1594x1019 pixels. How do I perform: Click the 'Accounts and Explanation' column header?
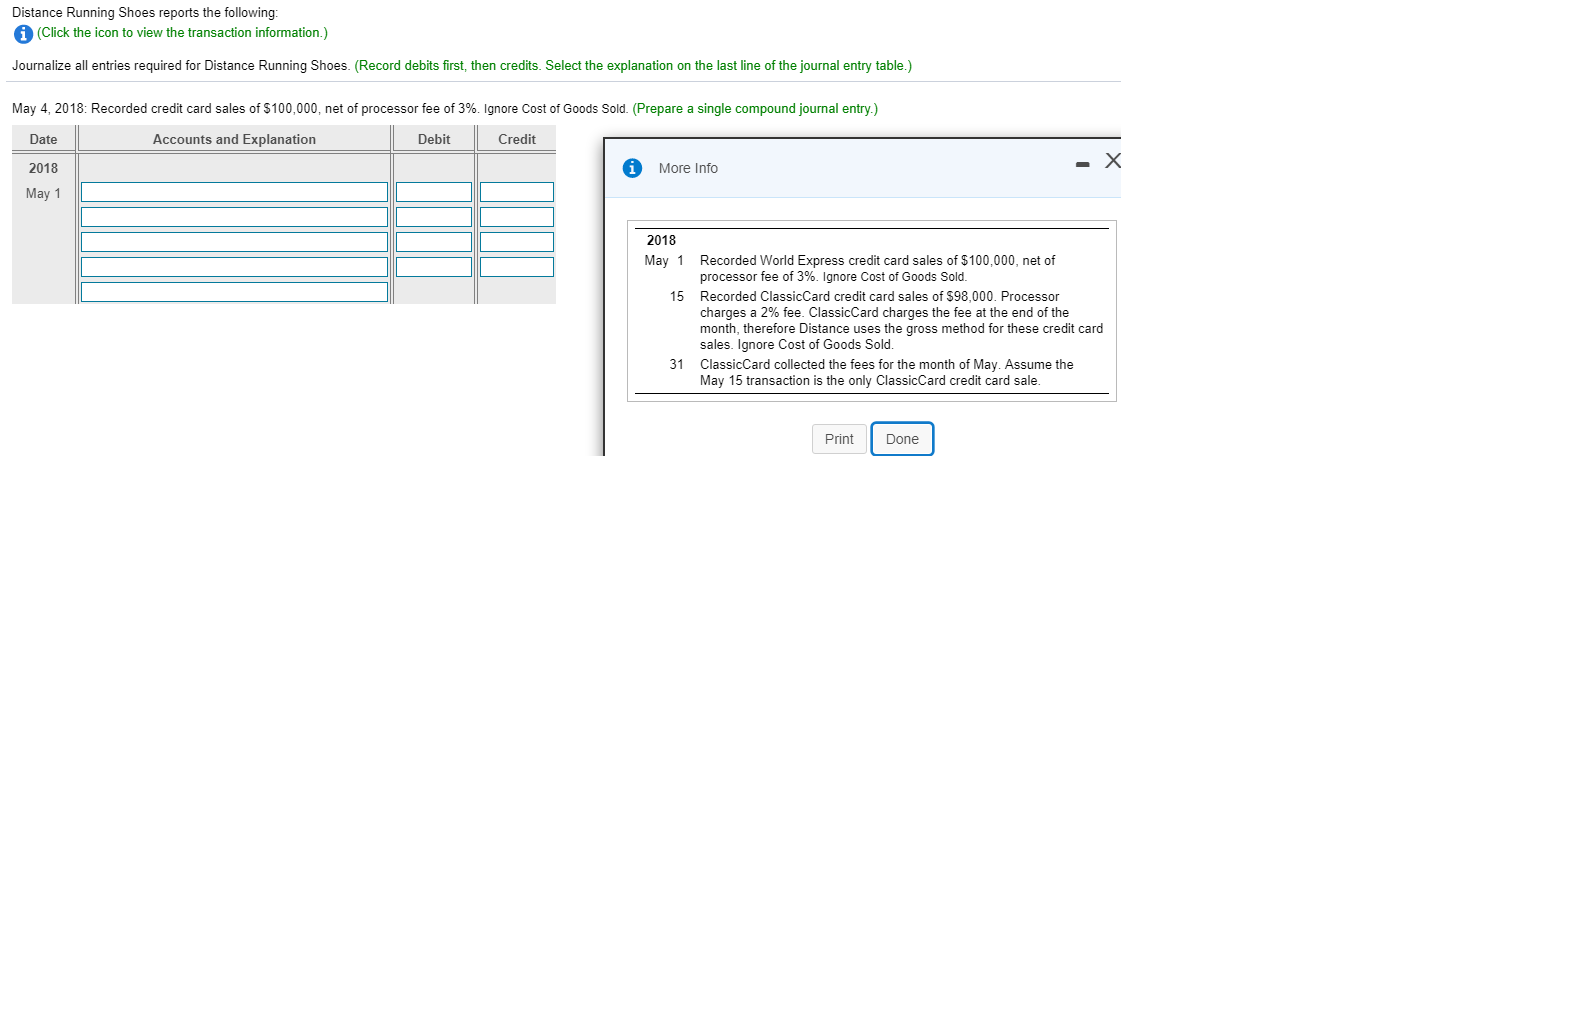pos(234,139)
